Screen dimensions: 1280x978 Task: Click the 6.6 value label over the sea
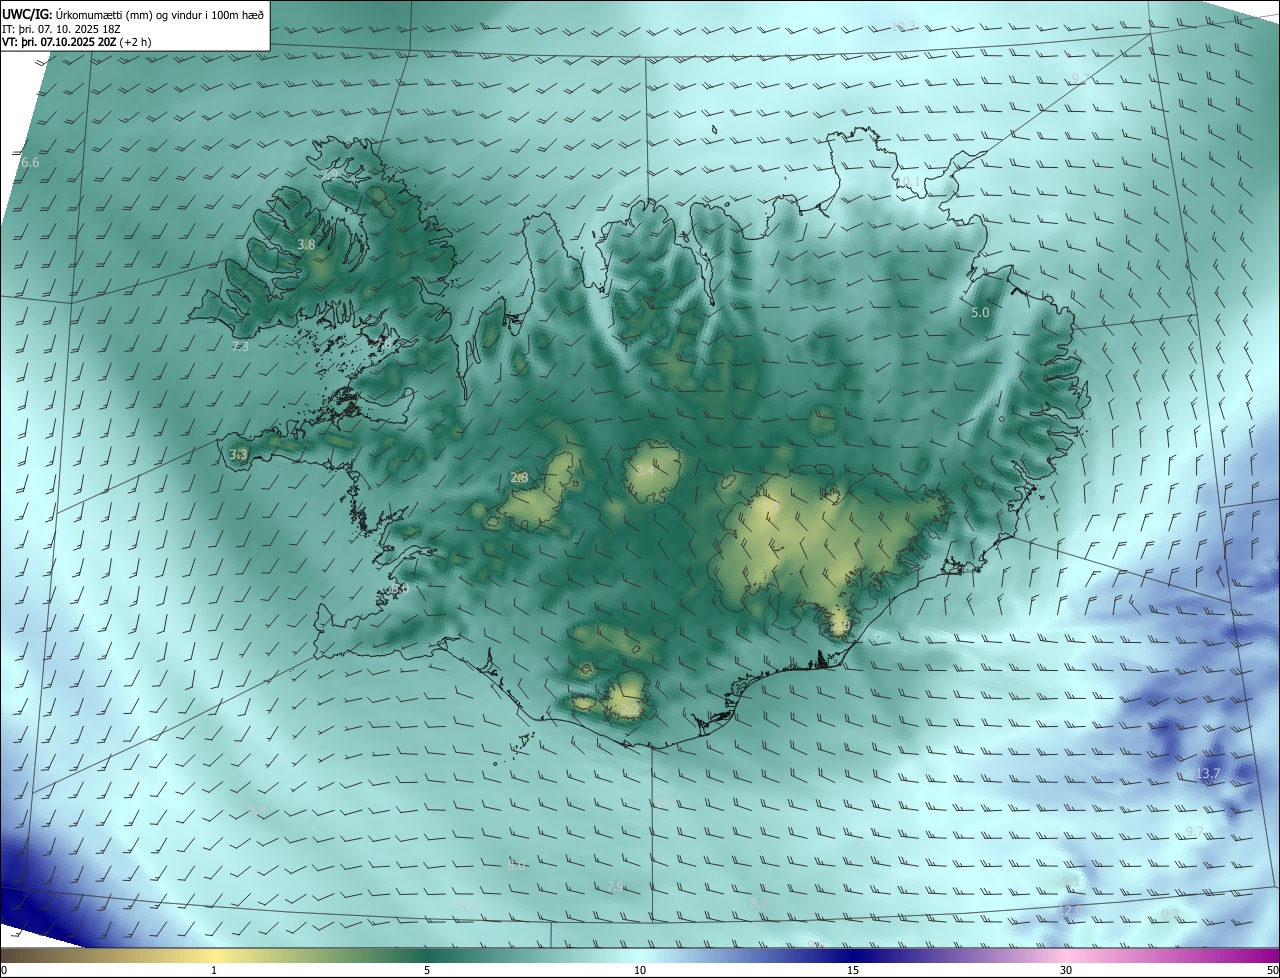coord(30,162)
